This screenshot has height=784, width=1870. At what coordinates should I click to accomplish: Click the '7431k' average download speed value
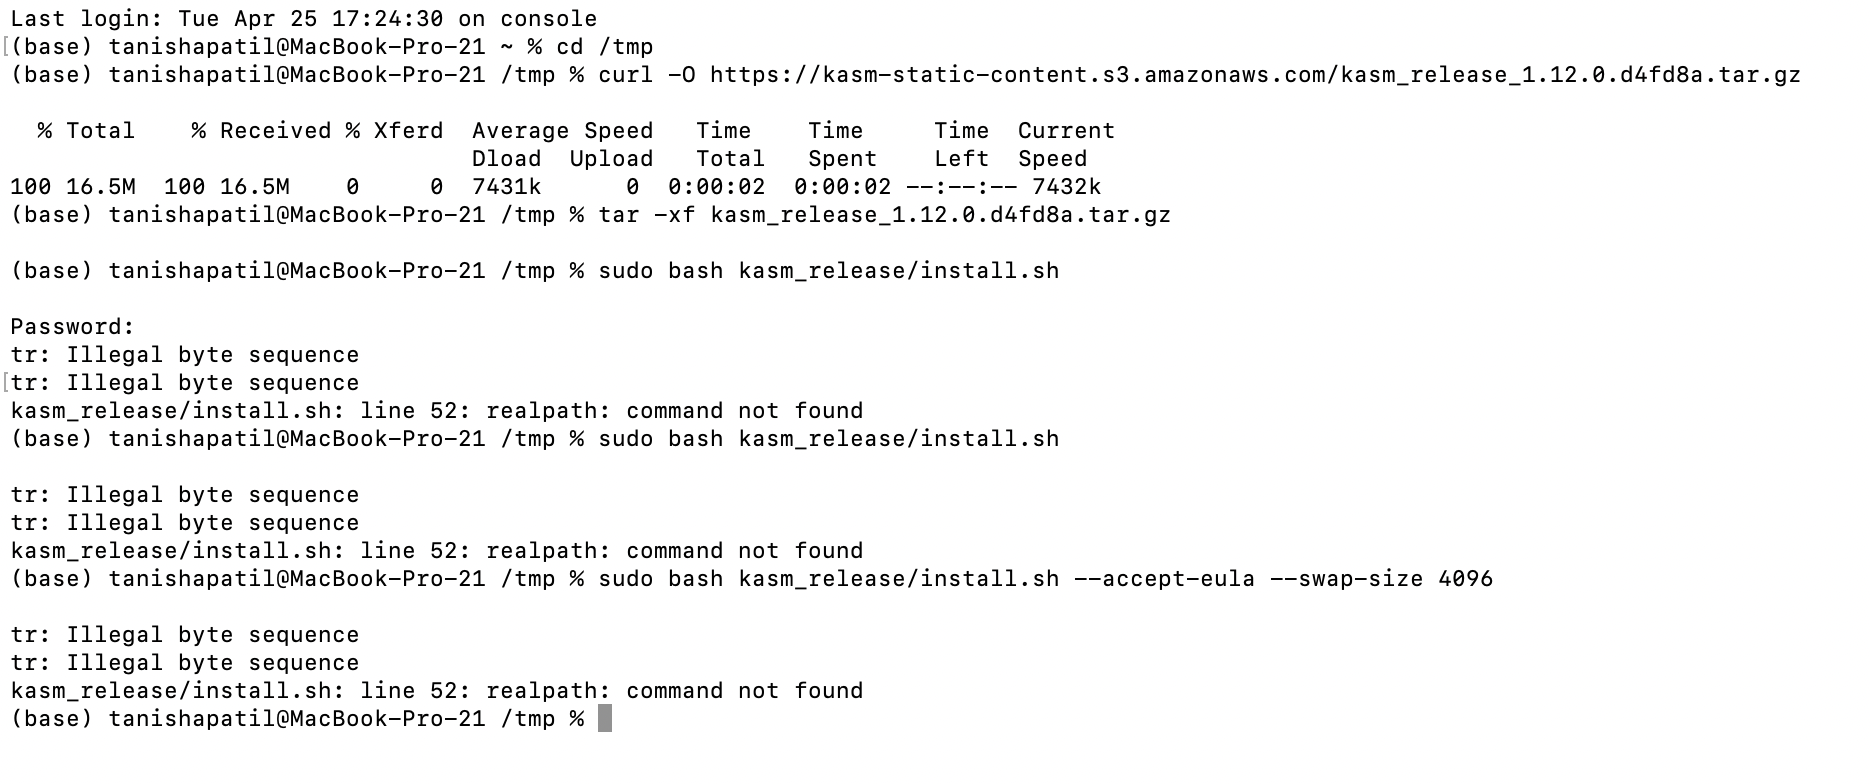[507, 187]
